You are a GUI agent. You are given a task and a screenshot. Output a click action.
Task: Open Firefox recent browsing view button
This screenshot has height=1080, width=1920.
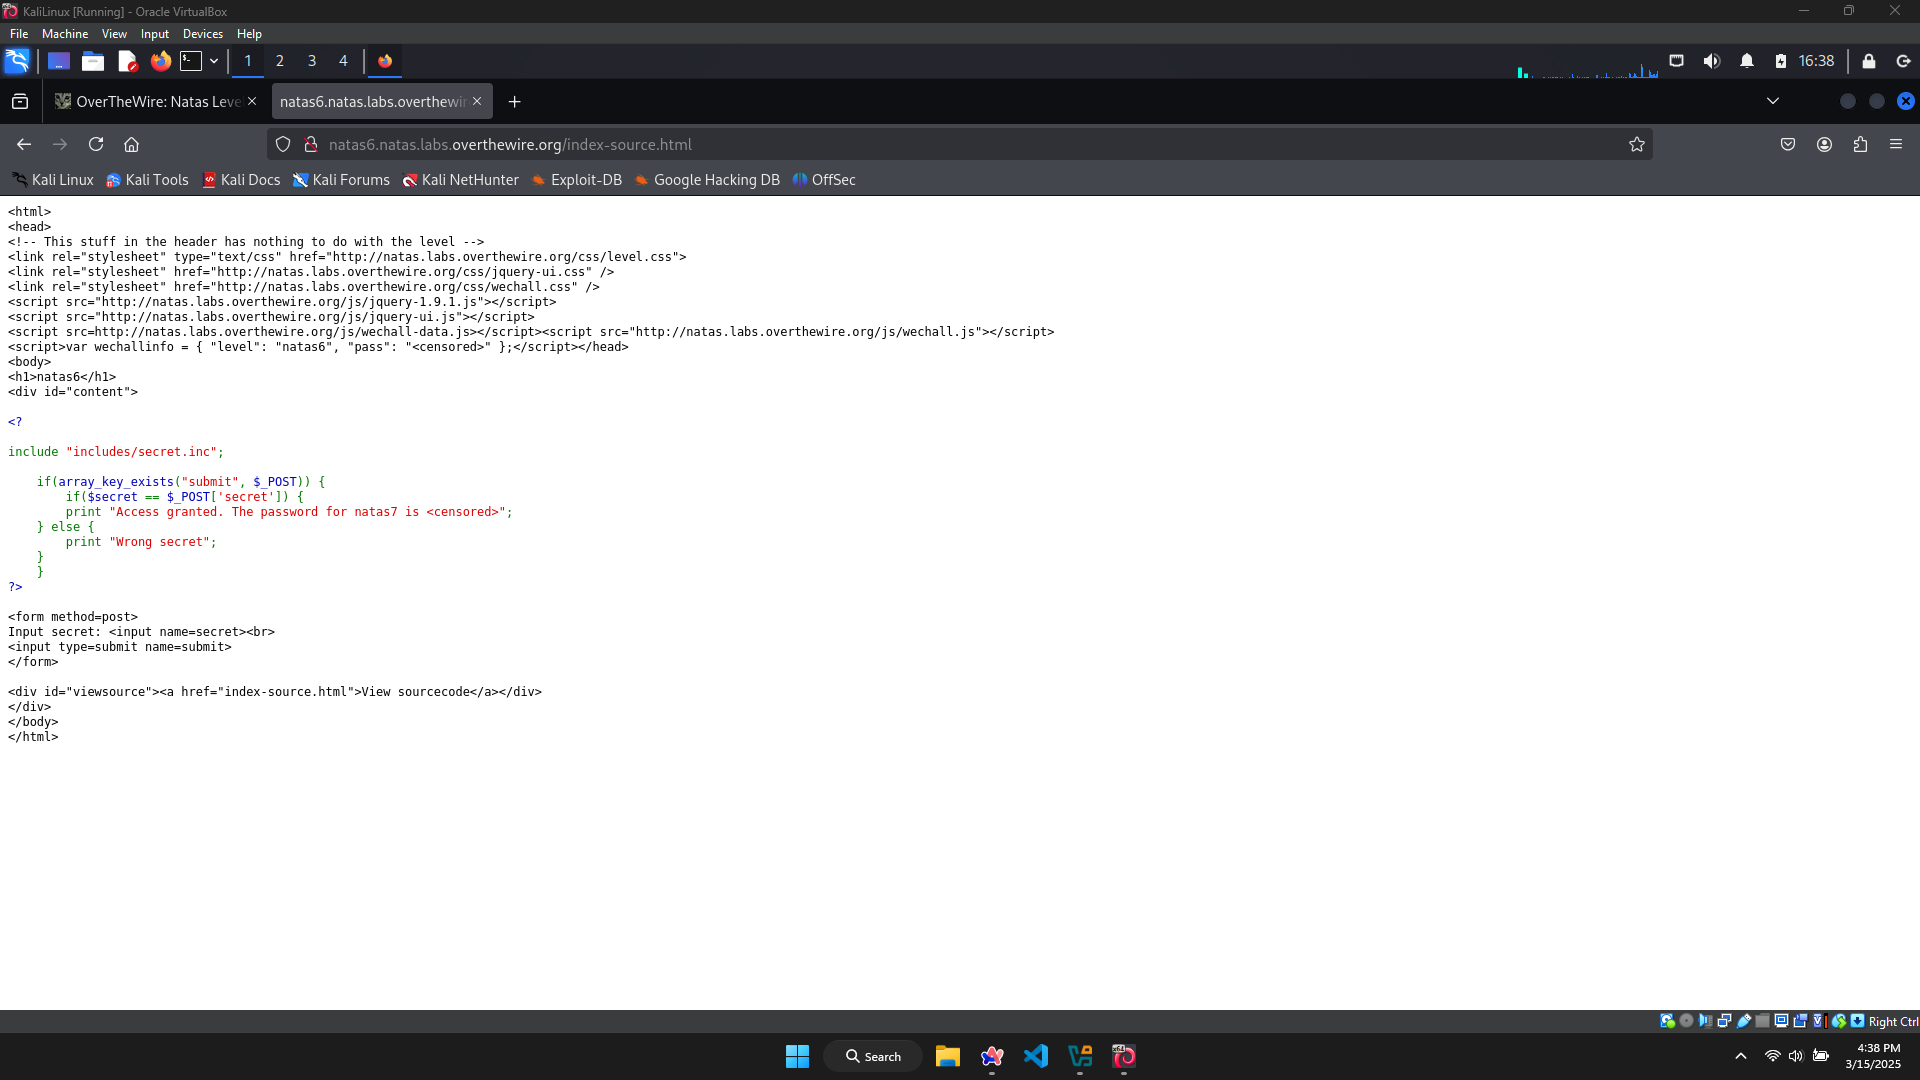[20, 101]
